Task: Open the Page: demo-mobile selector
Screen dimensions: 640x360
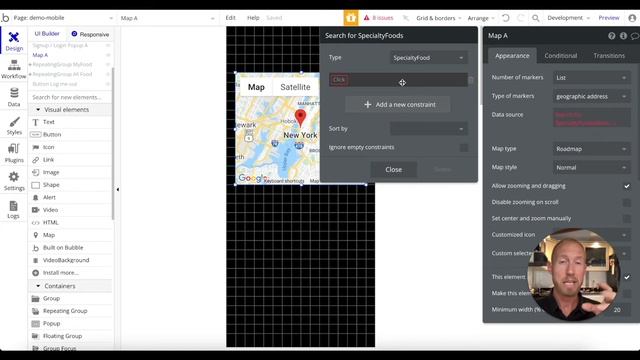Action: point(63,18)
